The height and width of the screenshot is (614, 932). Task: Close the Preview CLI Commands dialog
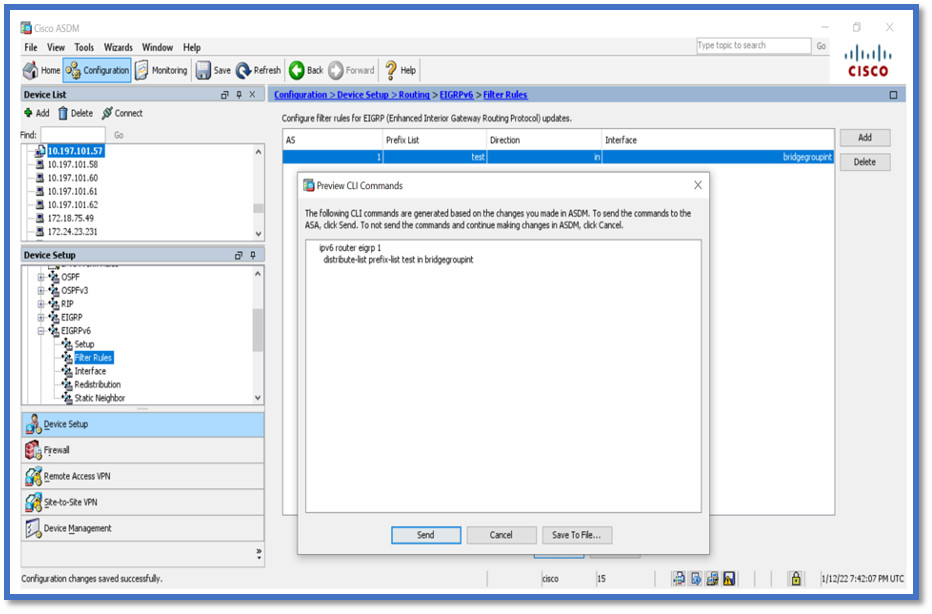(x=698, y=185)
